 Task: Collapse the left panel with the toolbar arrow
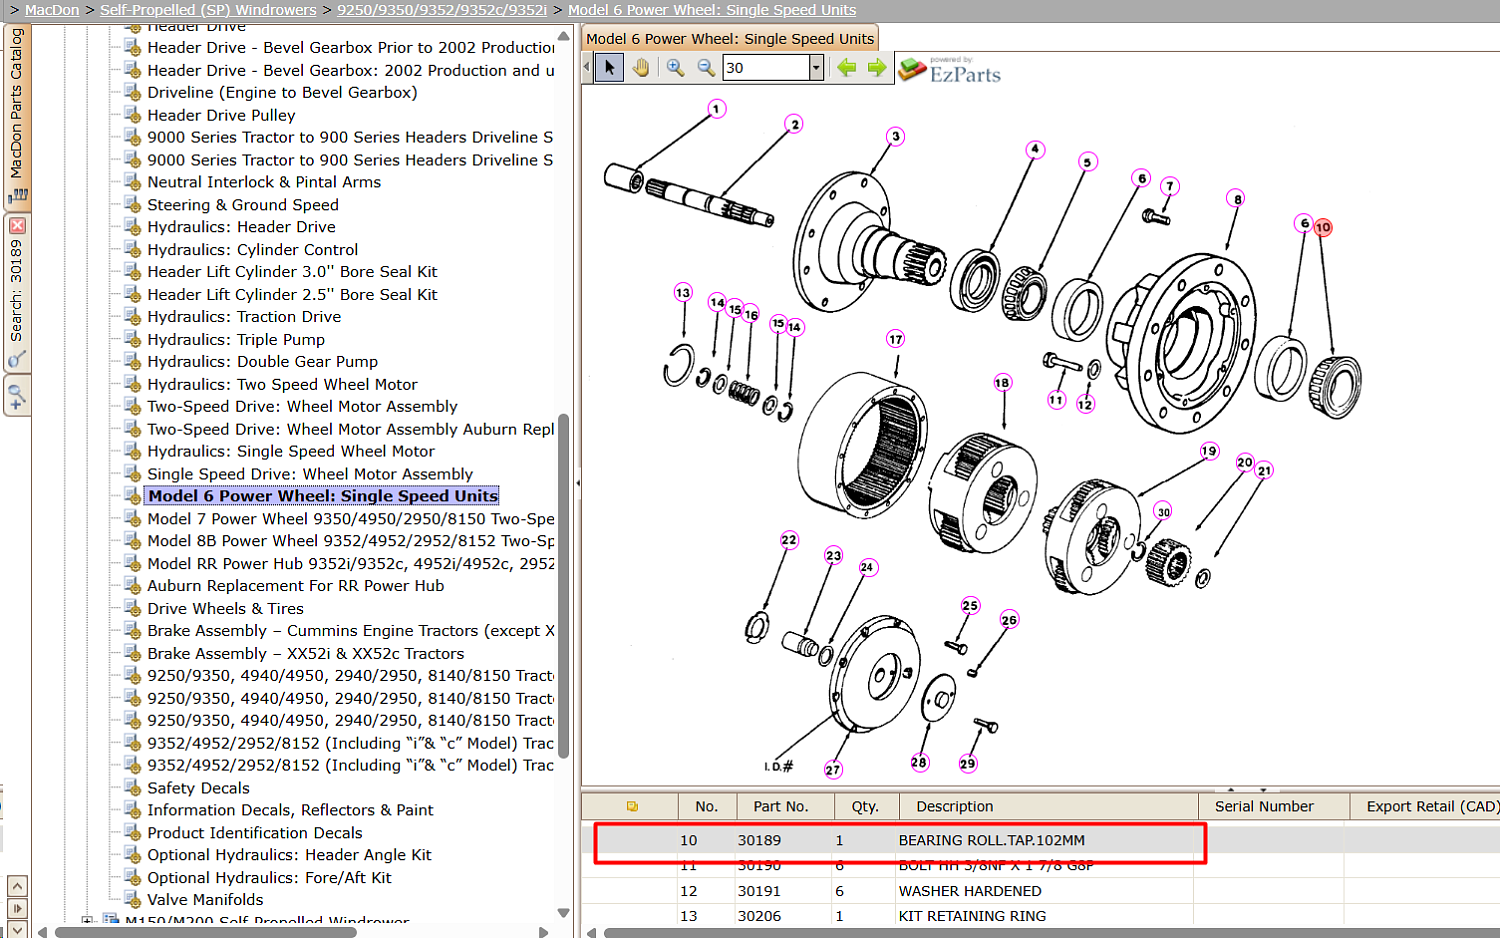tap(587, 68)
